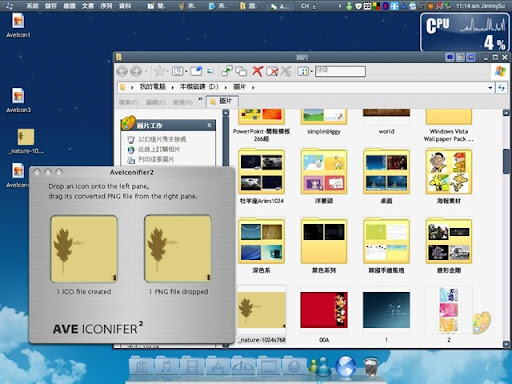Open the 文書 top bar menu
Image resolution: width=512 pixels, height=384 pixels.
point(88,6)
